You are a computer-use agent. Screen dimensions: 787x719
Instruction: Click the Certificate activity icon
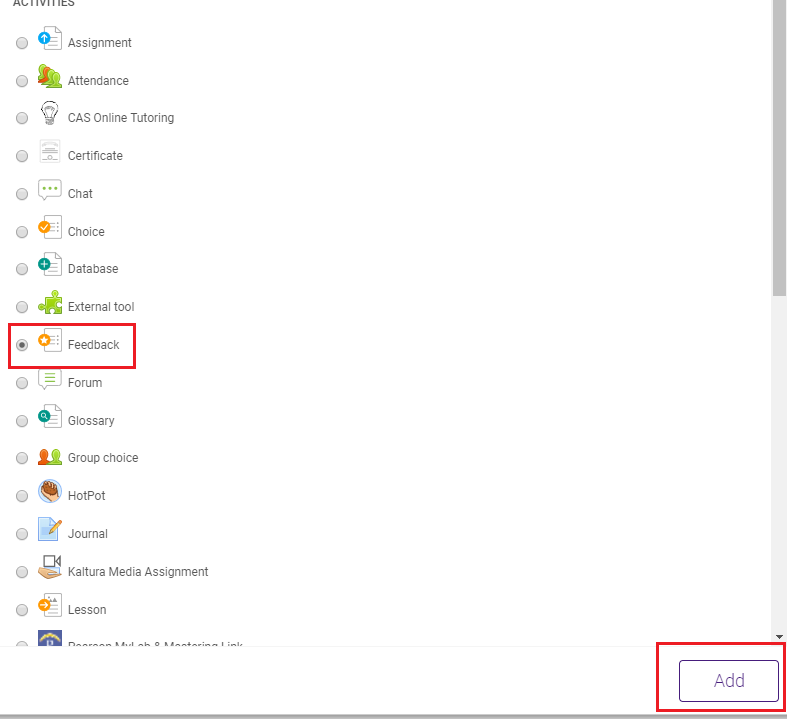tap(50, 152)
